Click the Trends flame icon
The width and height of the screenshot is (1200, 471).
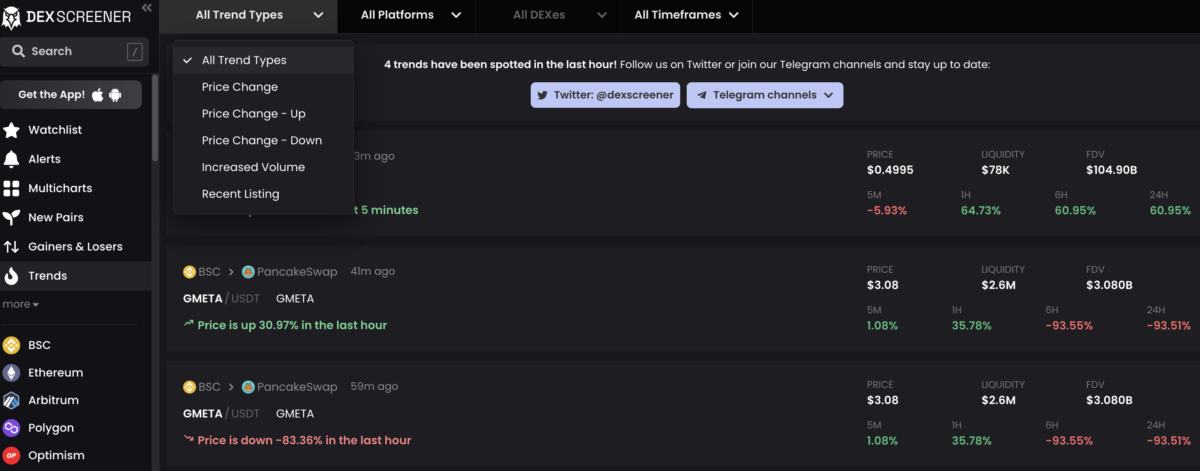(12, 276)
